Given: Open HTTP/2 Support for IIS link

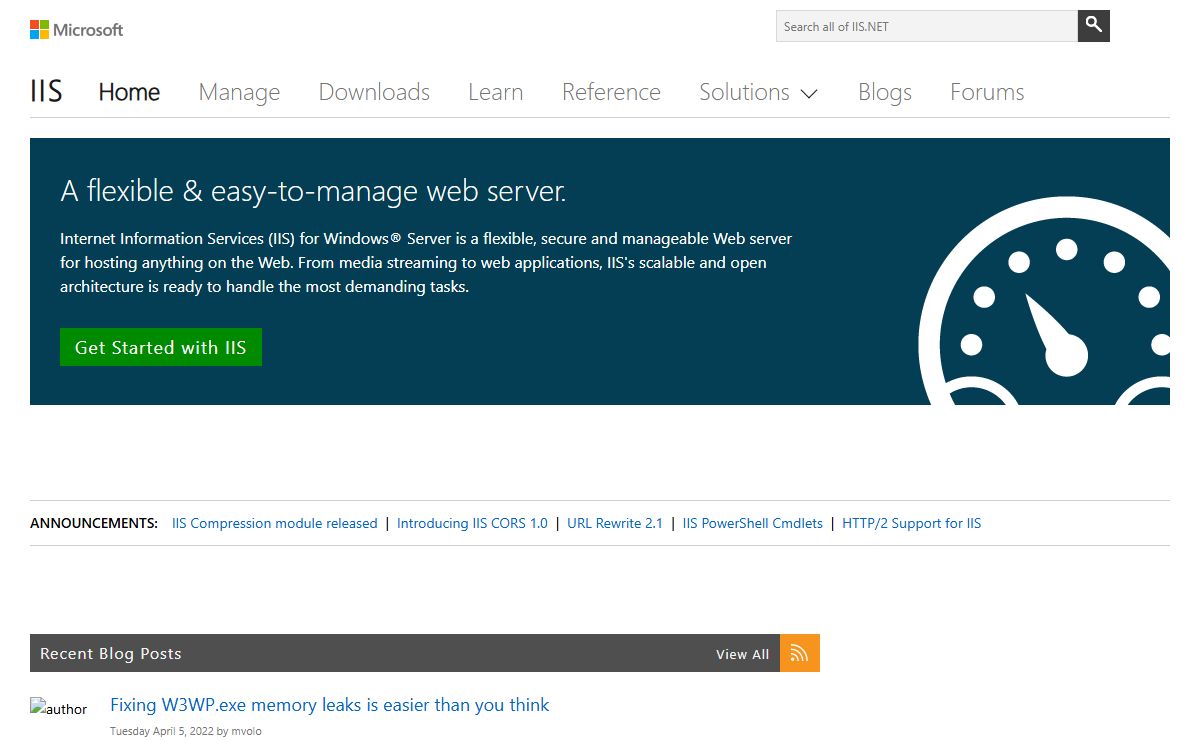Looking at the screenshot, I should 912,523.
